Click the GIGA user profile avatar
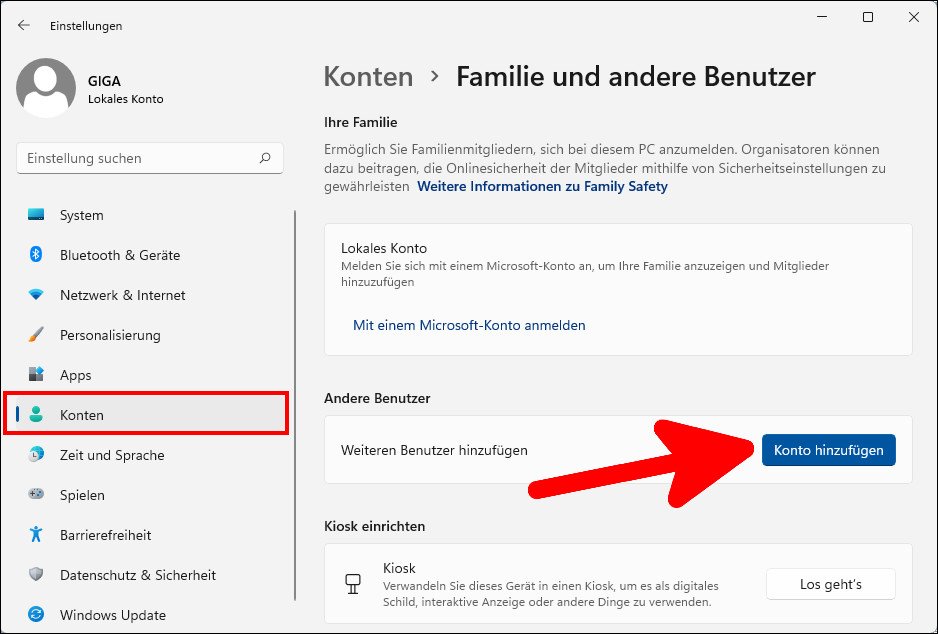 point(46,88)
